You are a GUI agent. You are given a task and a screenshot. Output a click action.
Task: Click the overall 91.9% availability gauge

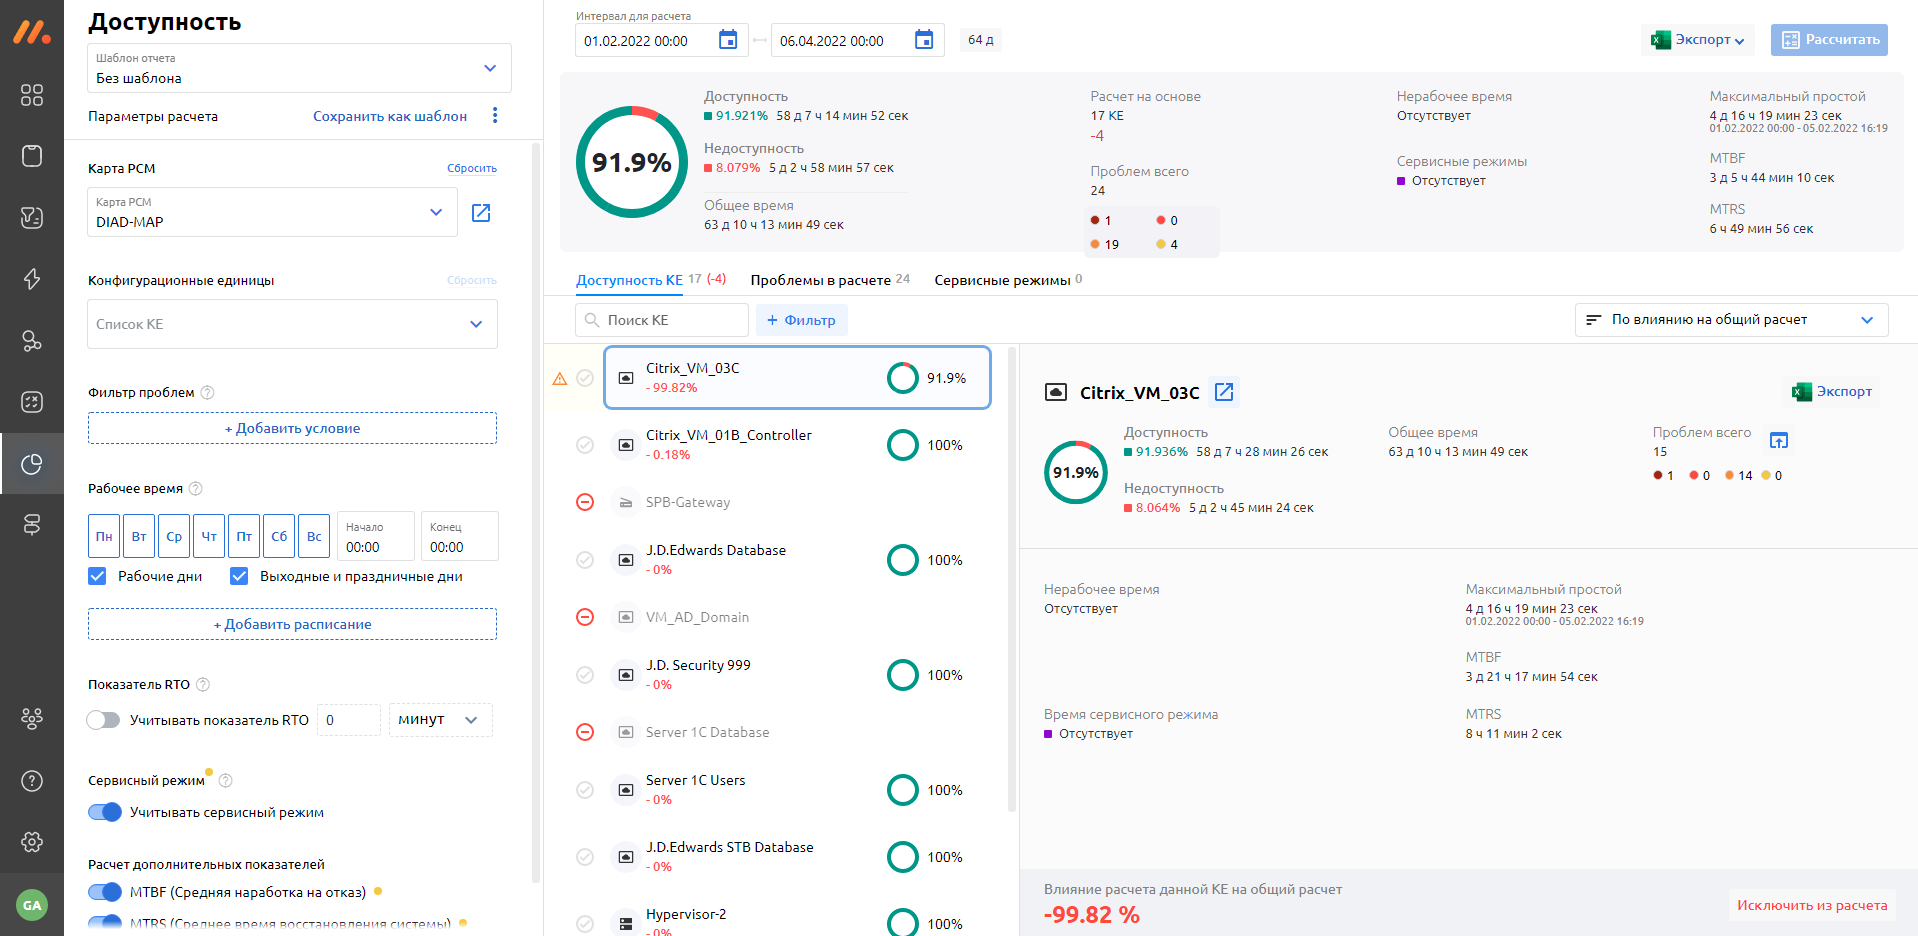[x=631, y=162]
